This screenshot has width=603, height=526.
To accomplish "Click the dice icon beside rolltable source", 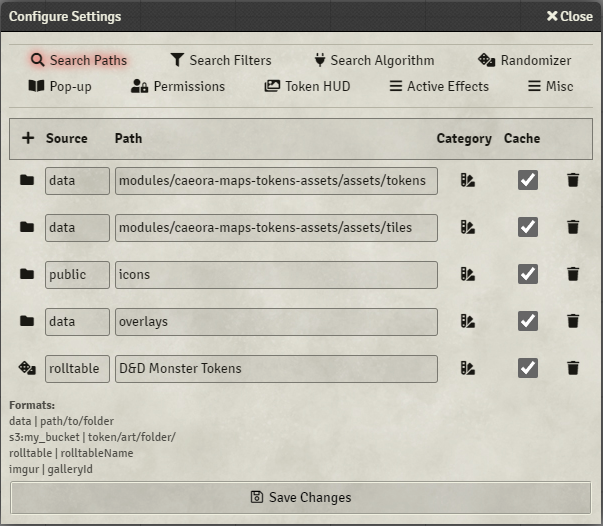I will tap(27, 368).
